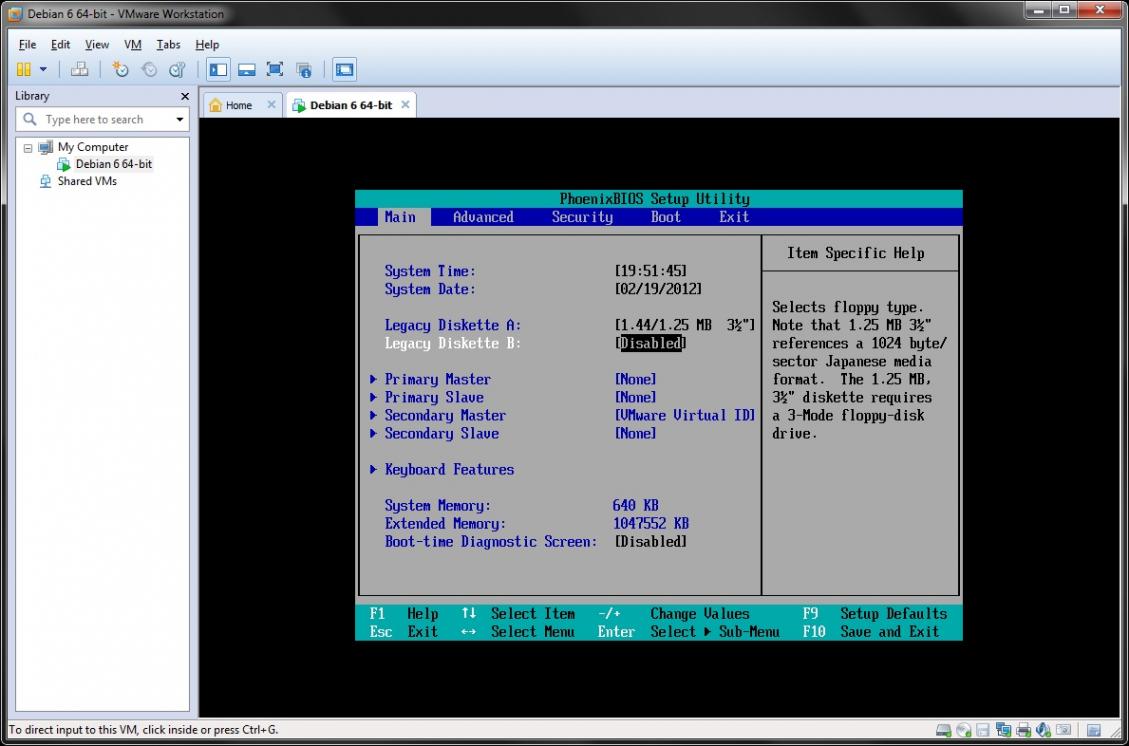Image resolution: width=1129 pixels, height=746 pixels.
Task: Click the network adapter status icon
Action: pos(1003,730)
